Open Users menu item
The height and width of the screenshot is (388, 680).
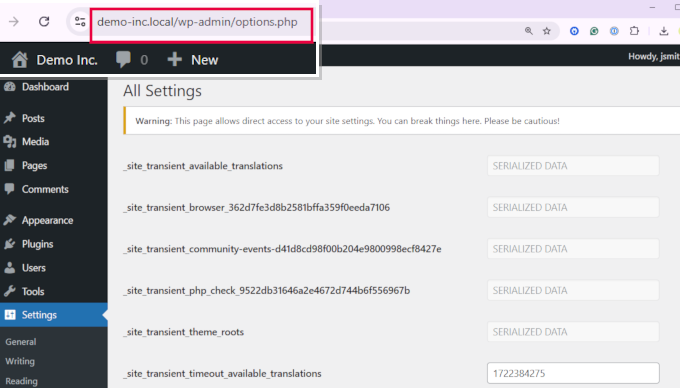click(33, 268)
